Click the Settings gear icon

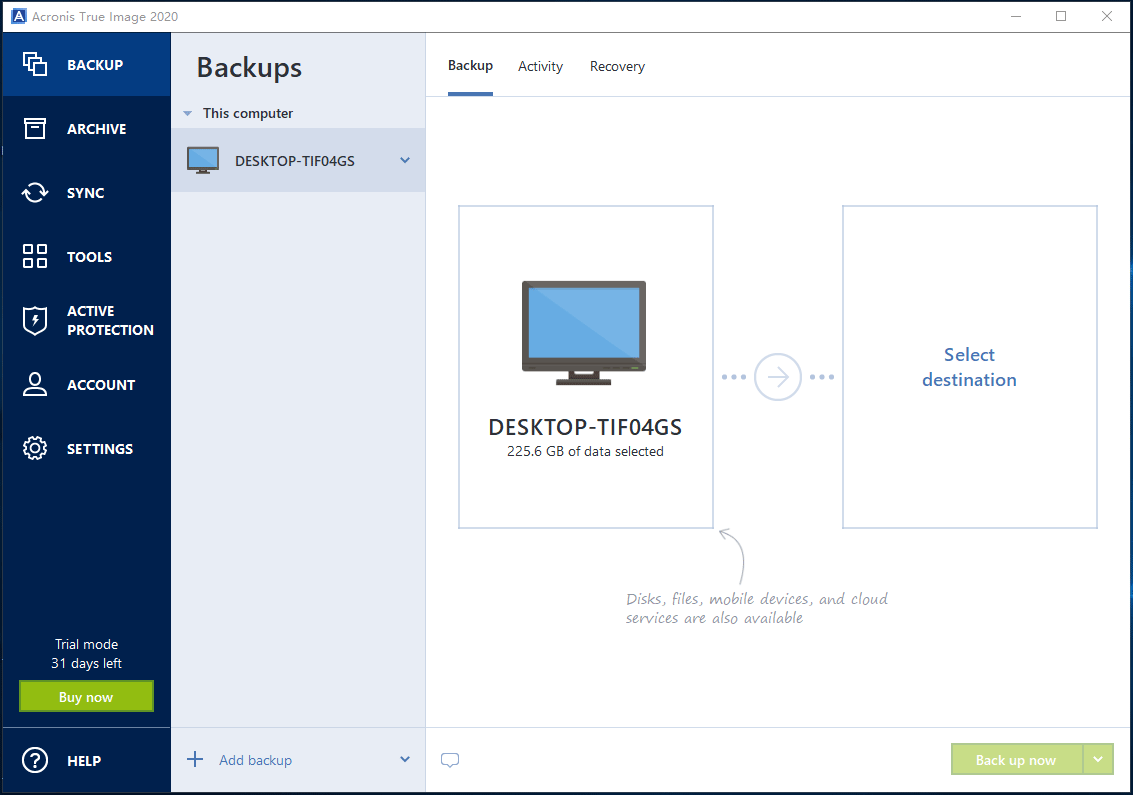coord(35,448)
